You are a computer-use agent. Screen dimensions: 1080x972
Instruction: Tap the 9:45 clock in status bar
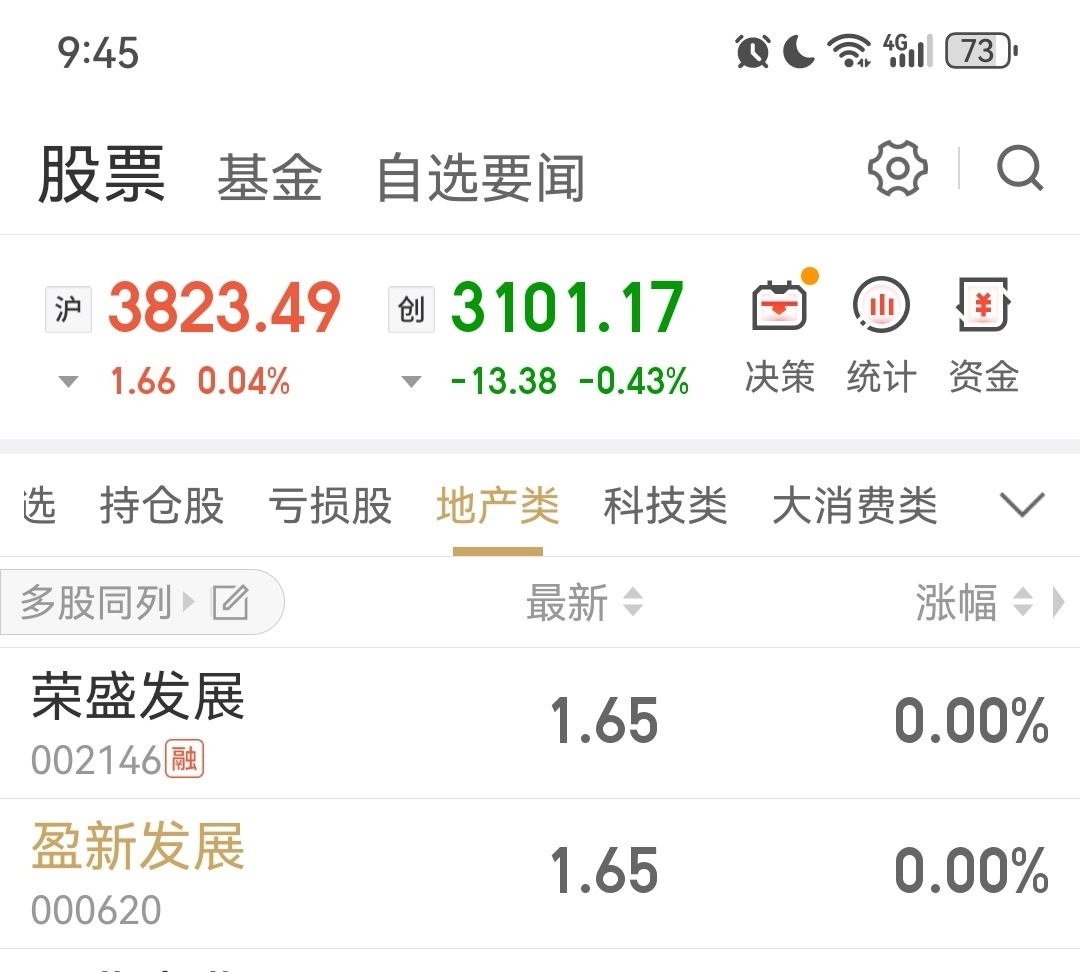98,53
